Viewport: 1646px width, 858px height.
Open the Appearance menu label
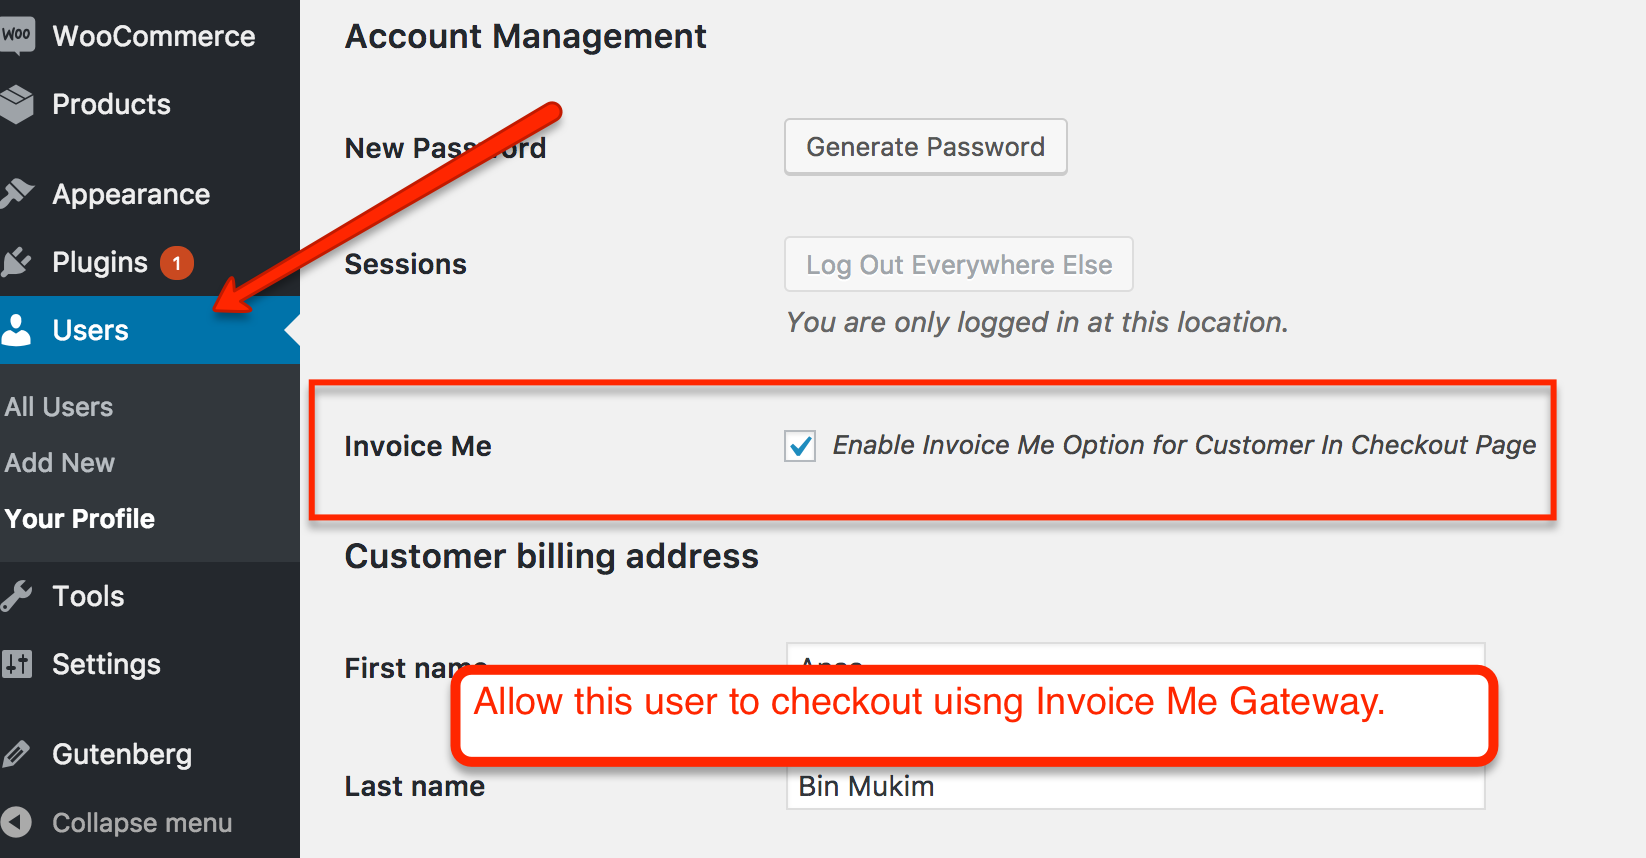coord(131,194)
